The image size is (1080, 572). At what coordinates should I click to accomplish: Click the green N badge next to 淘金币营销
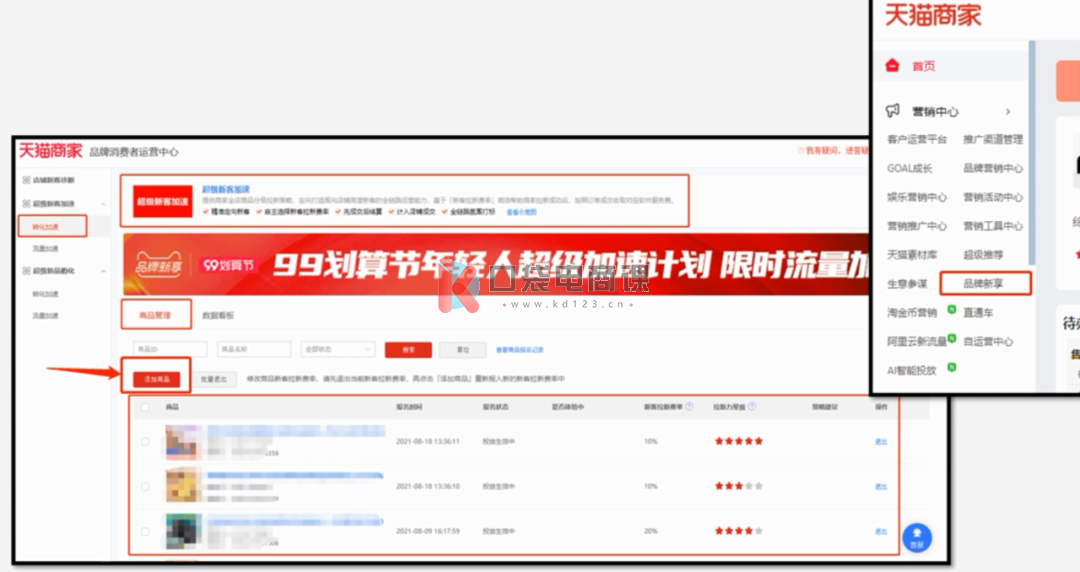(951, 309)
